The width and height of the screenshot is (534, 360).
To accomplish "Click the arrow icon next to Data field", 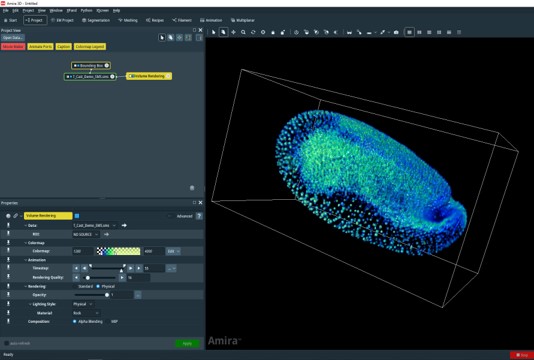I will coord(124,225).
